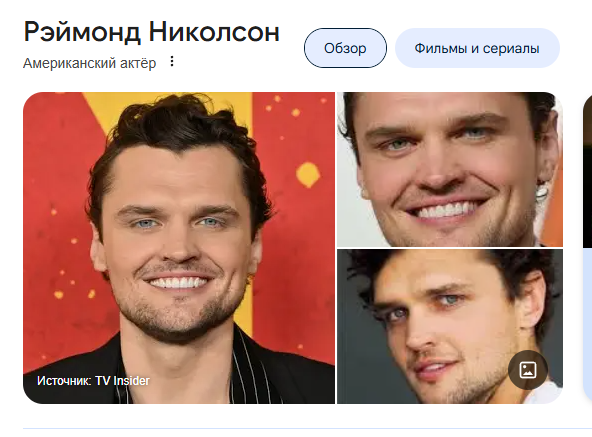
Task: Open the large photo with red-yellow backdrop
Action: pos(179,248)
